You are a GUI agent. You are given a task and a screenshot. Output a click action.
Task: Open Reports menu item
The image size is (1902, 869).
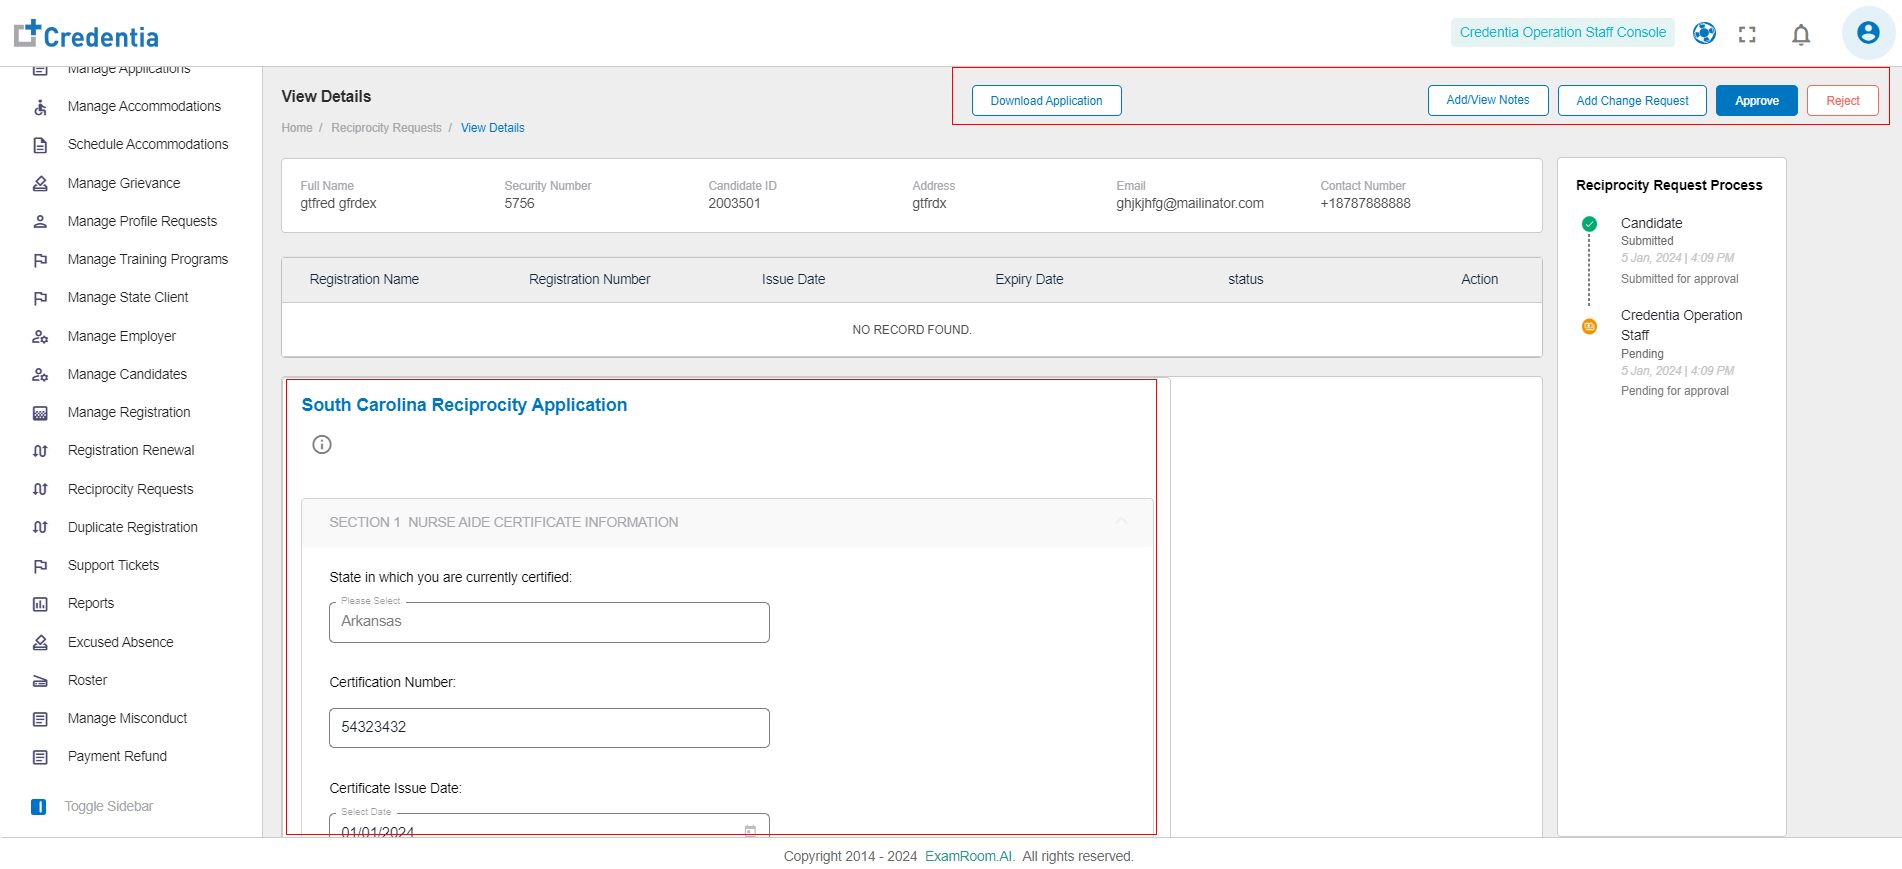91,604
